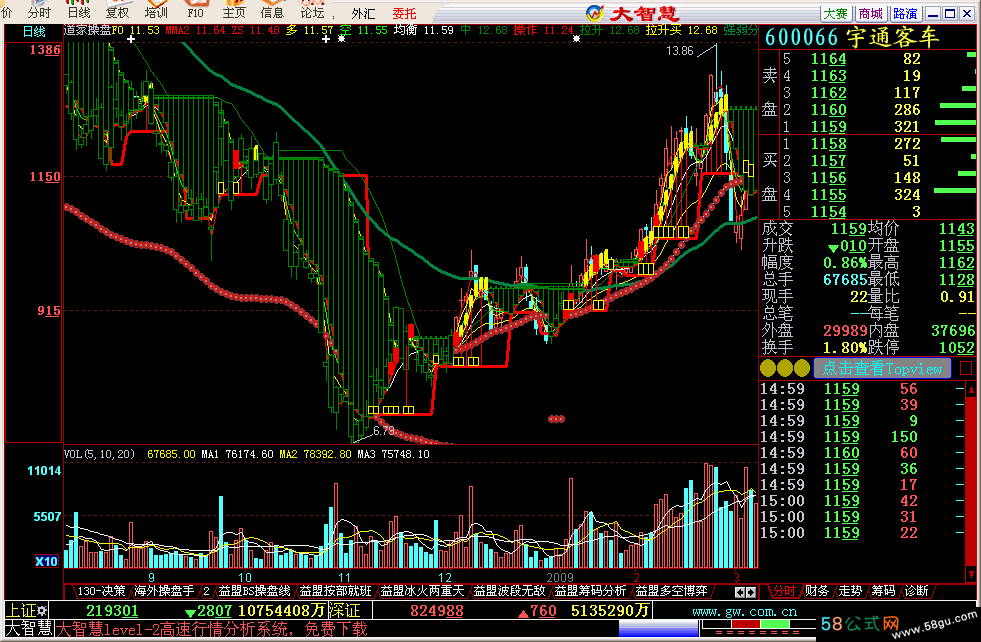981x642 pixels.
Task: Open F10 company info from toolbar
Action: tap(195, 9)
